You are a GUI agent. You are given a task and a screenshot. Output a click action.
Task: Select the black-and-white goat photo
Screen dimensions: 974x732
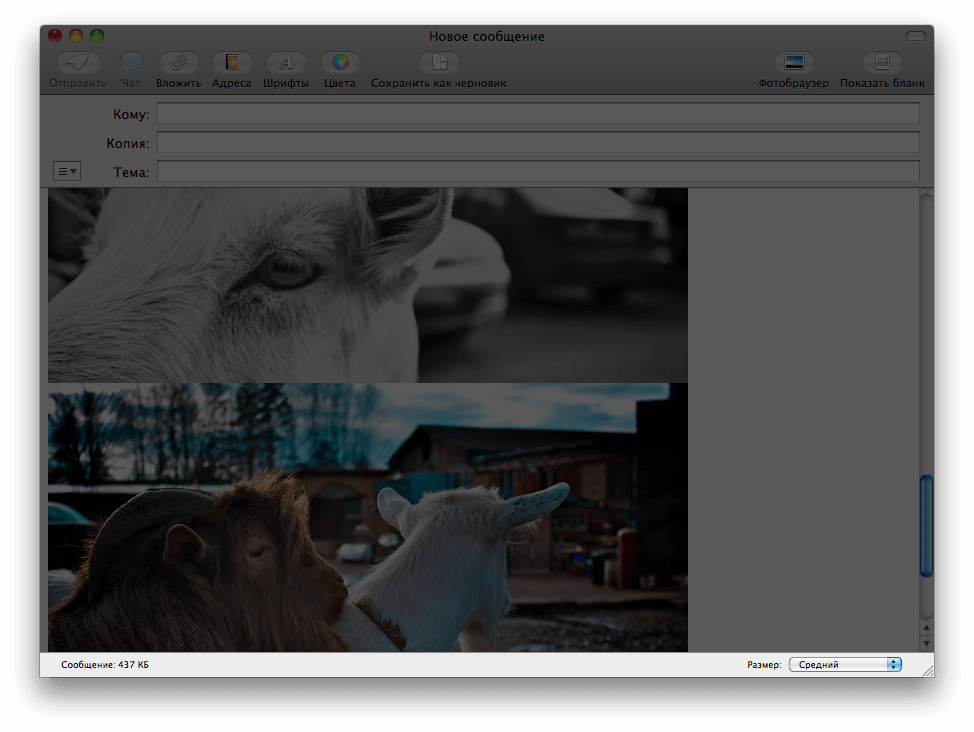pyautogui.click(x=368, y=285)
